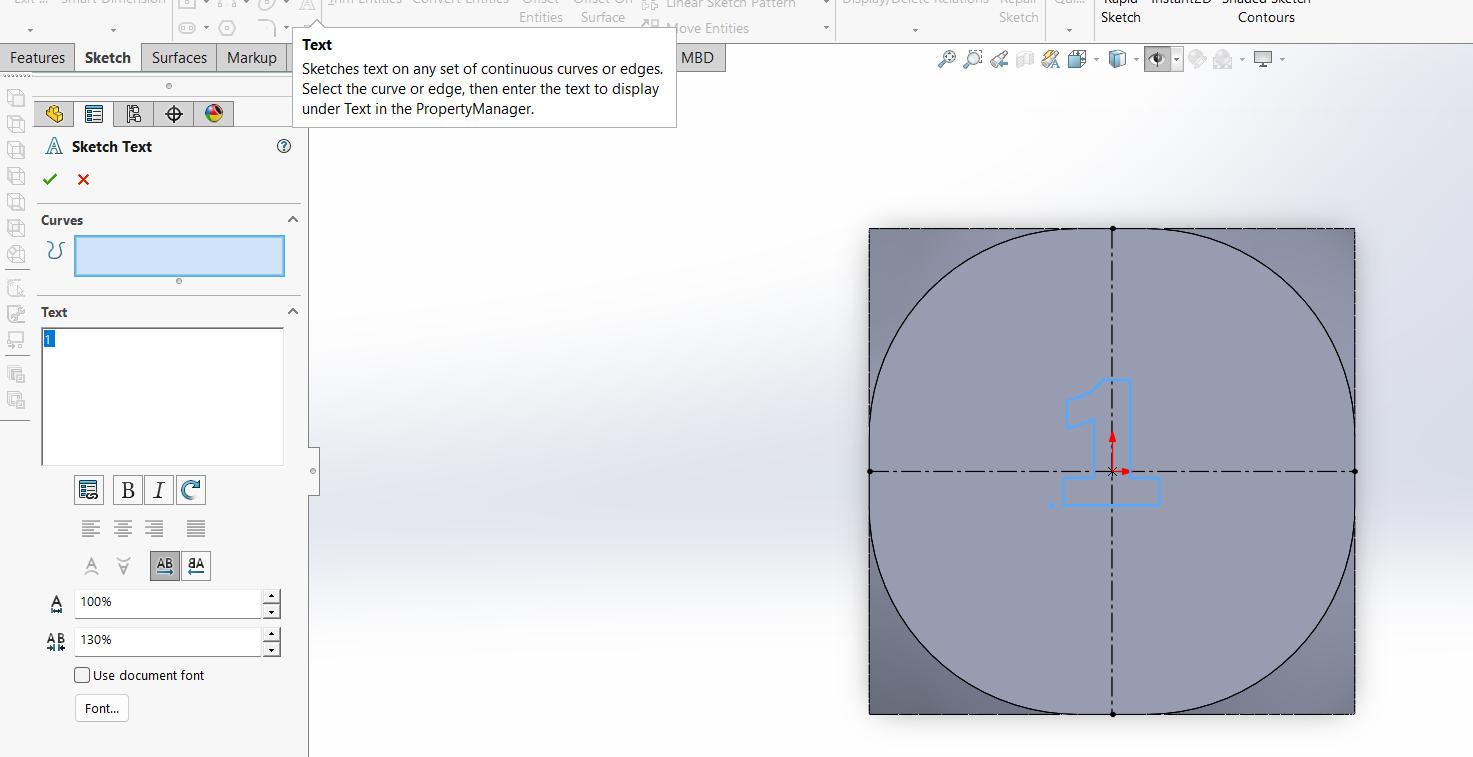Open Hide/Show Items dropdown arrow
The image size is (1473, 757).
pos(1176,60)
